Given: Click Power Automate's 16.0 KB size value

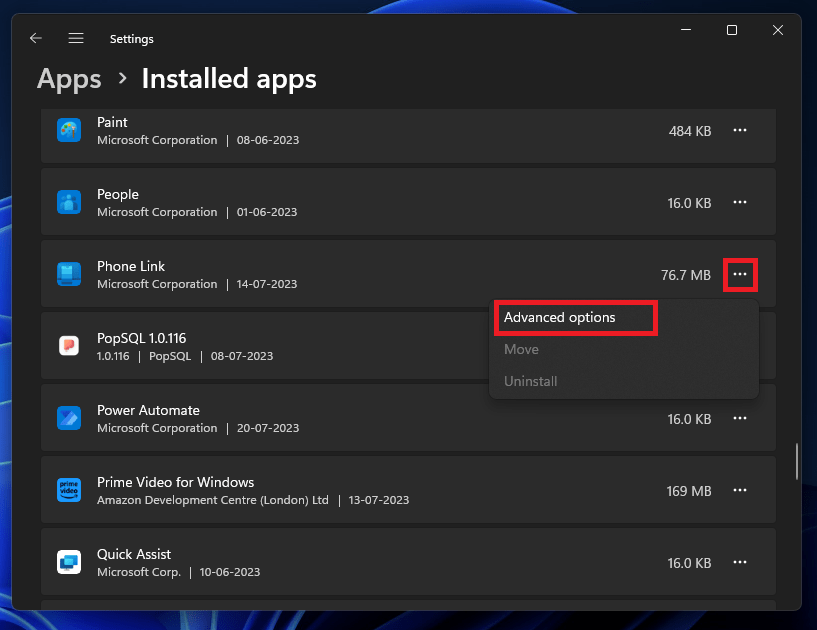Looking at the screenshot, I should 689,419.
